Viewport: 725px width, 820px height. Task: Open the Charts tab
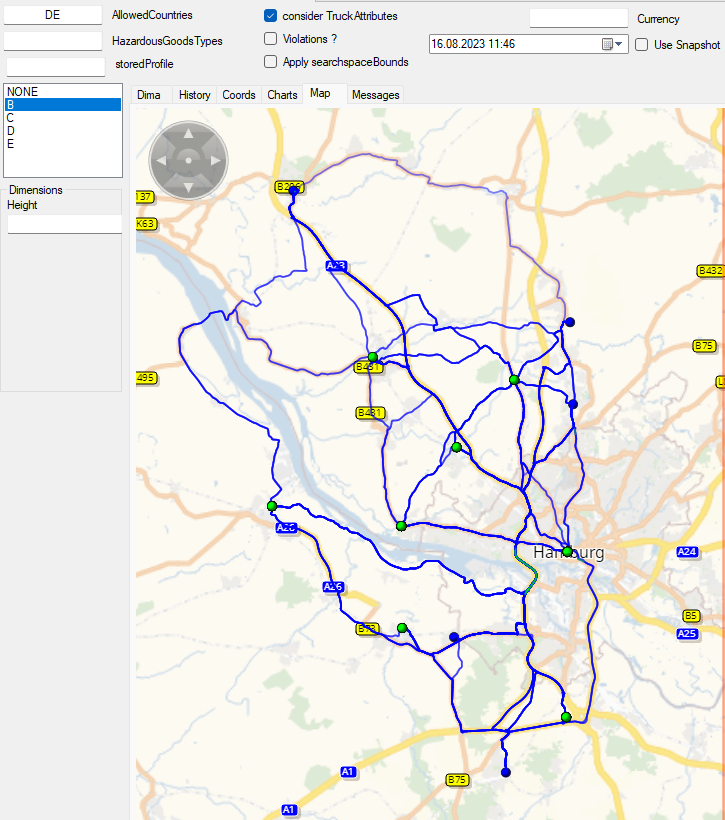pos(282,95)
